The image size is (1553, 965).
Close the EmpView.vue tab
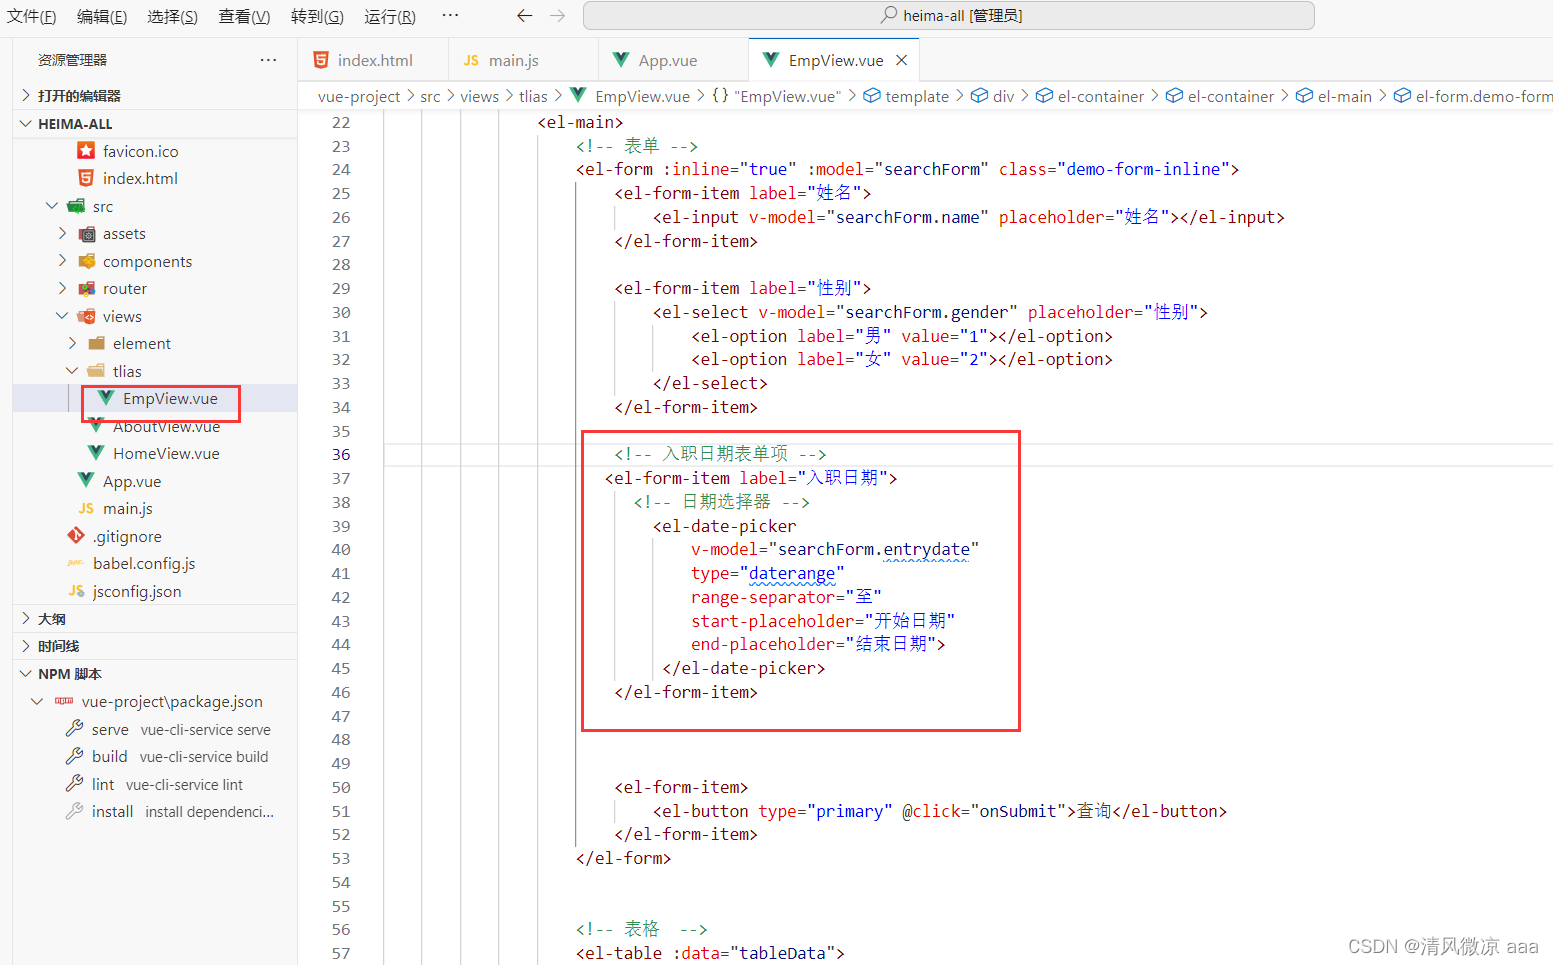[902, 60]
